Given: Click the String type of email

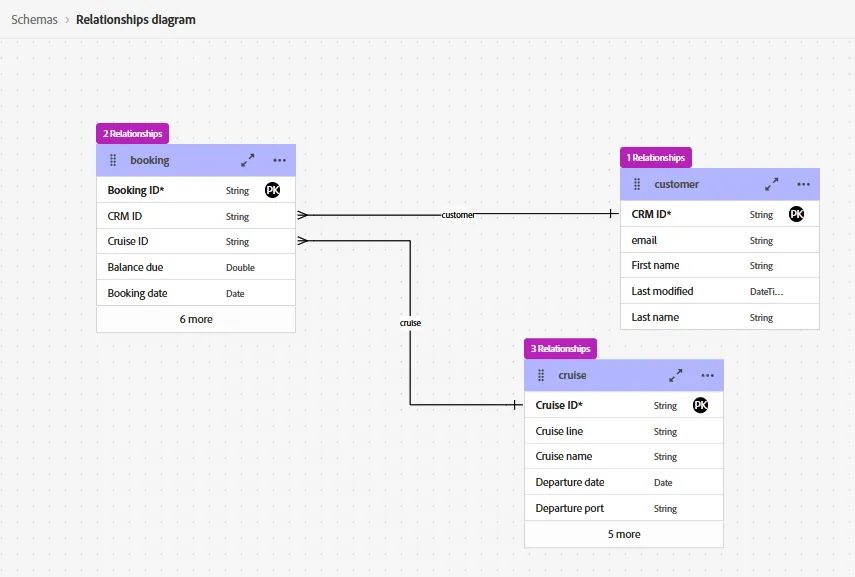Looking at the screenshot, I should coord(761,241).
